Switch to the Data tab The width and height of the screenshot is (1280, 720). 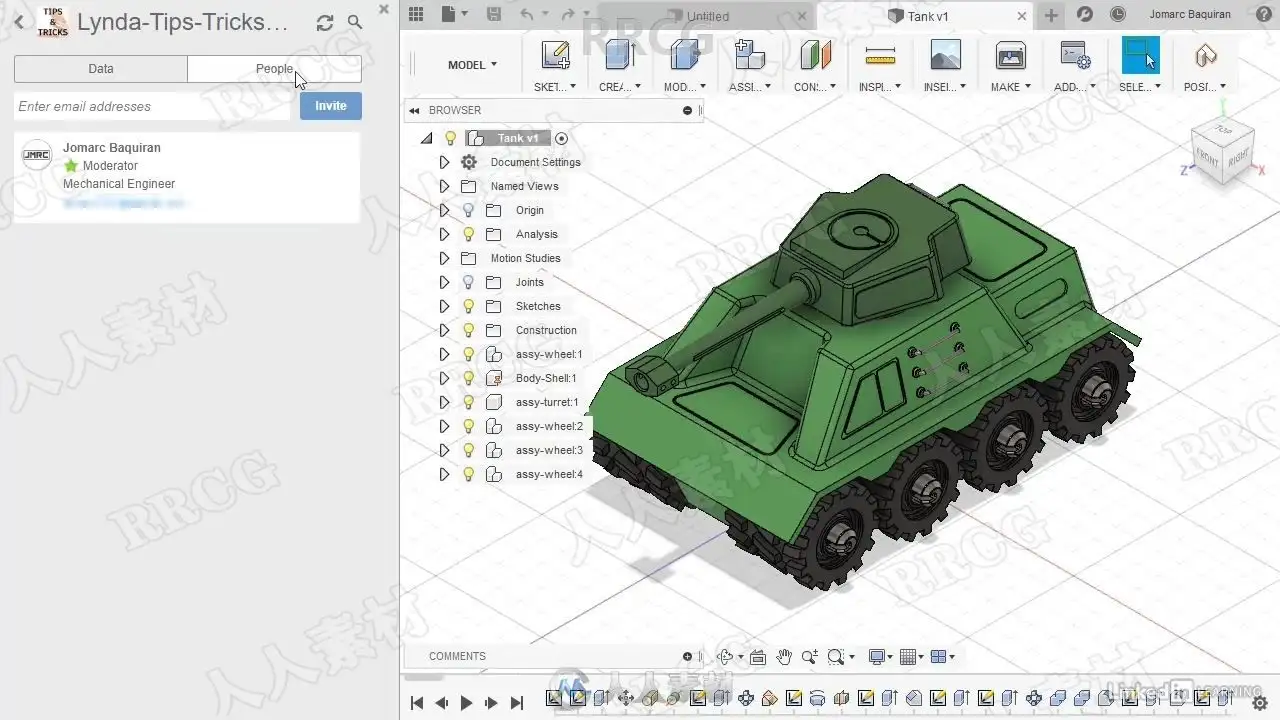coord(101,69)
